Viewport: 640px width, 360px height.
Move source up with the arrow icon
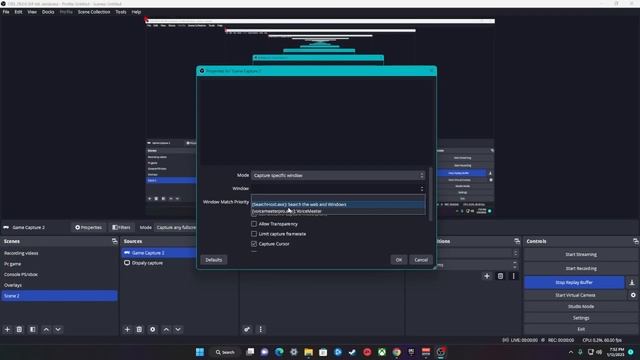166,329
